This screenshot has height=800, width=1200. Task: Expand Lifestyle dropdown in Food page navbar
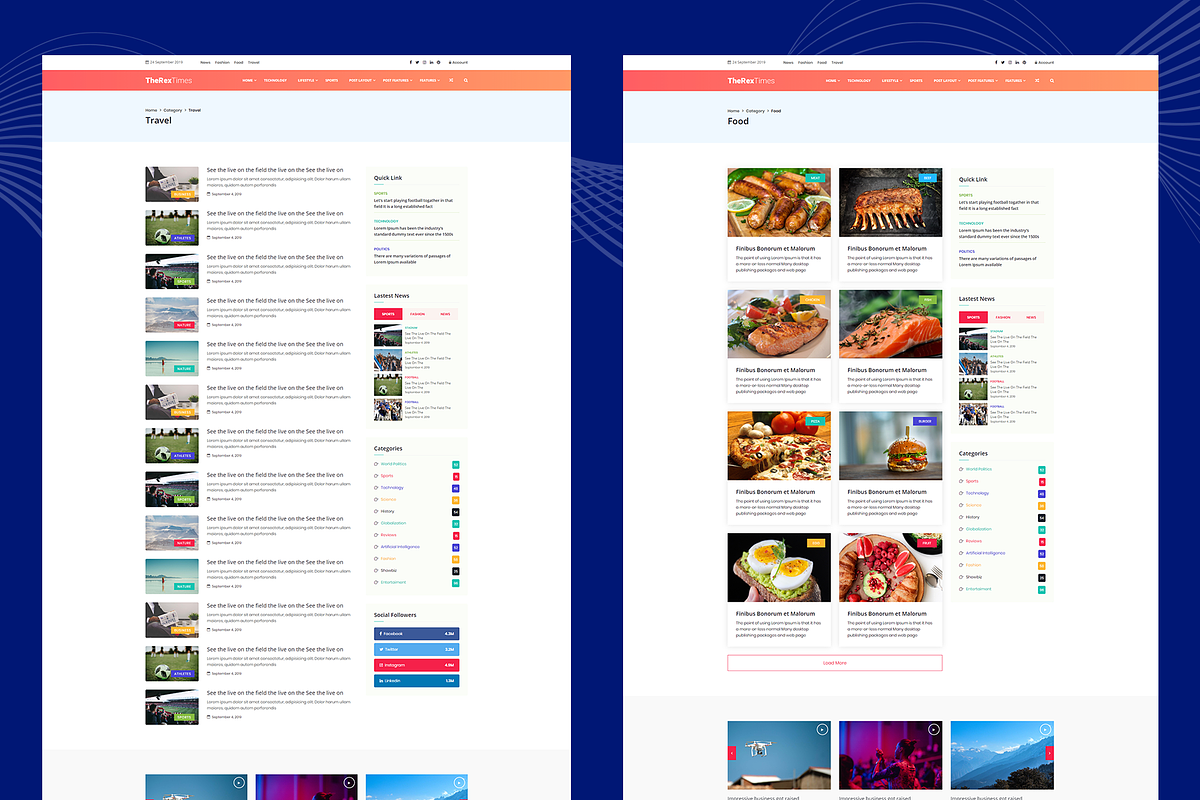(891, 80)
